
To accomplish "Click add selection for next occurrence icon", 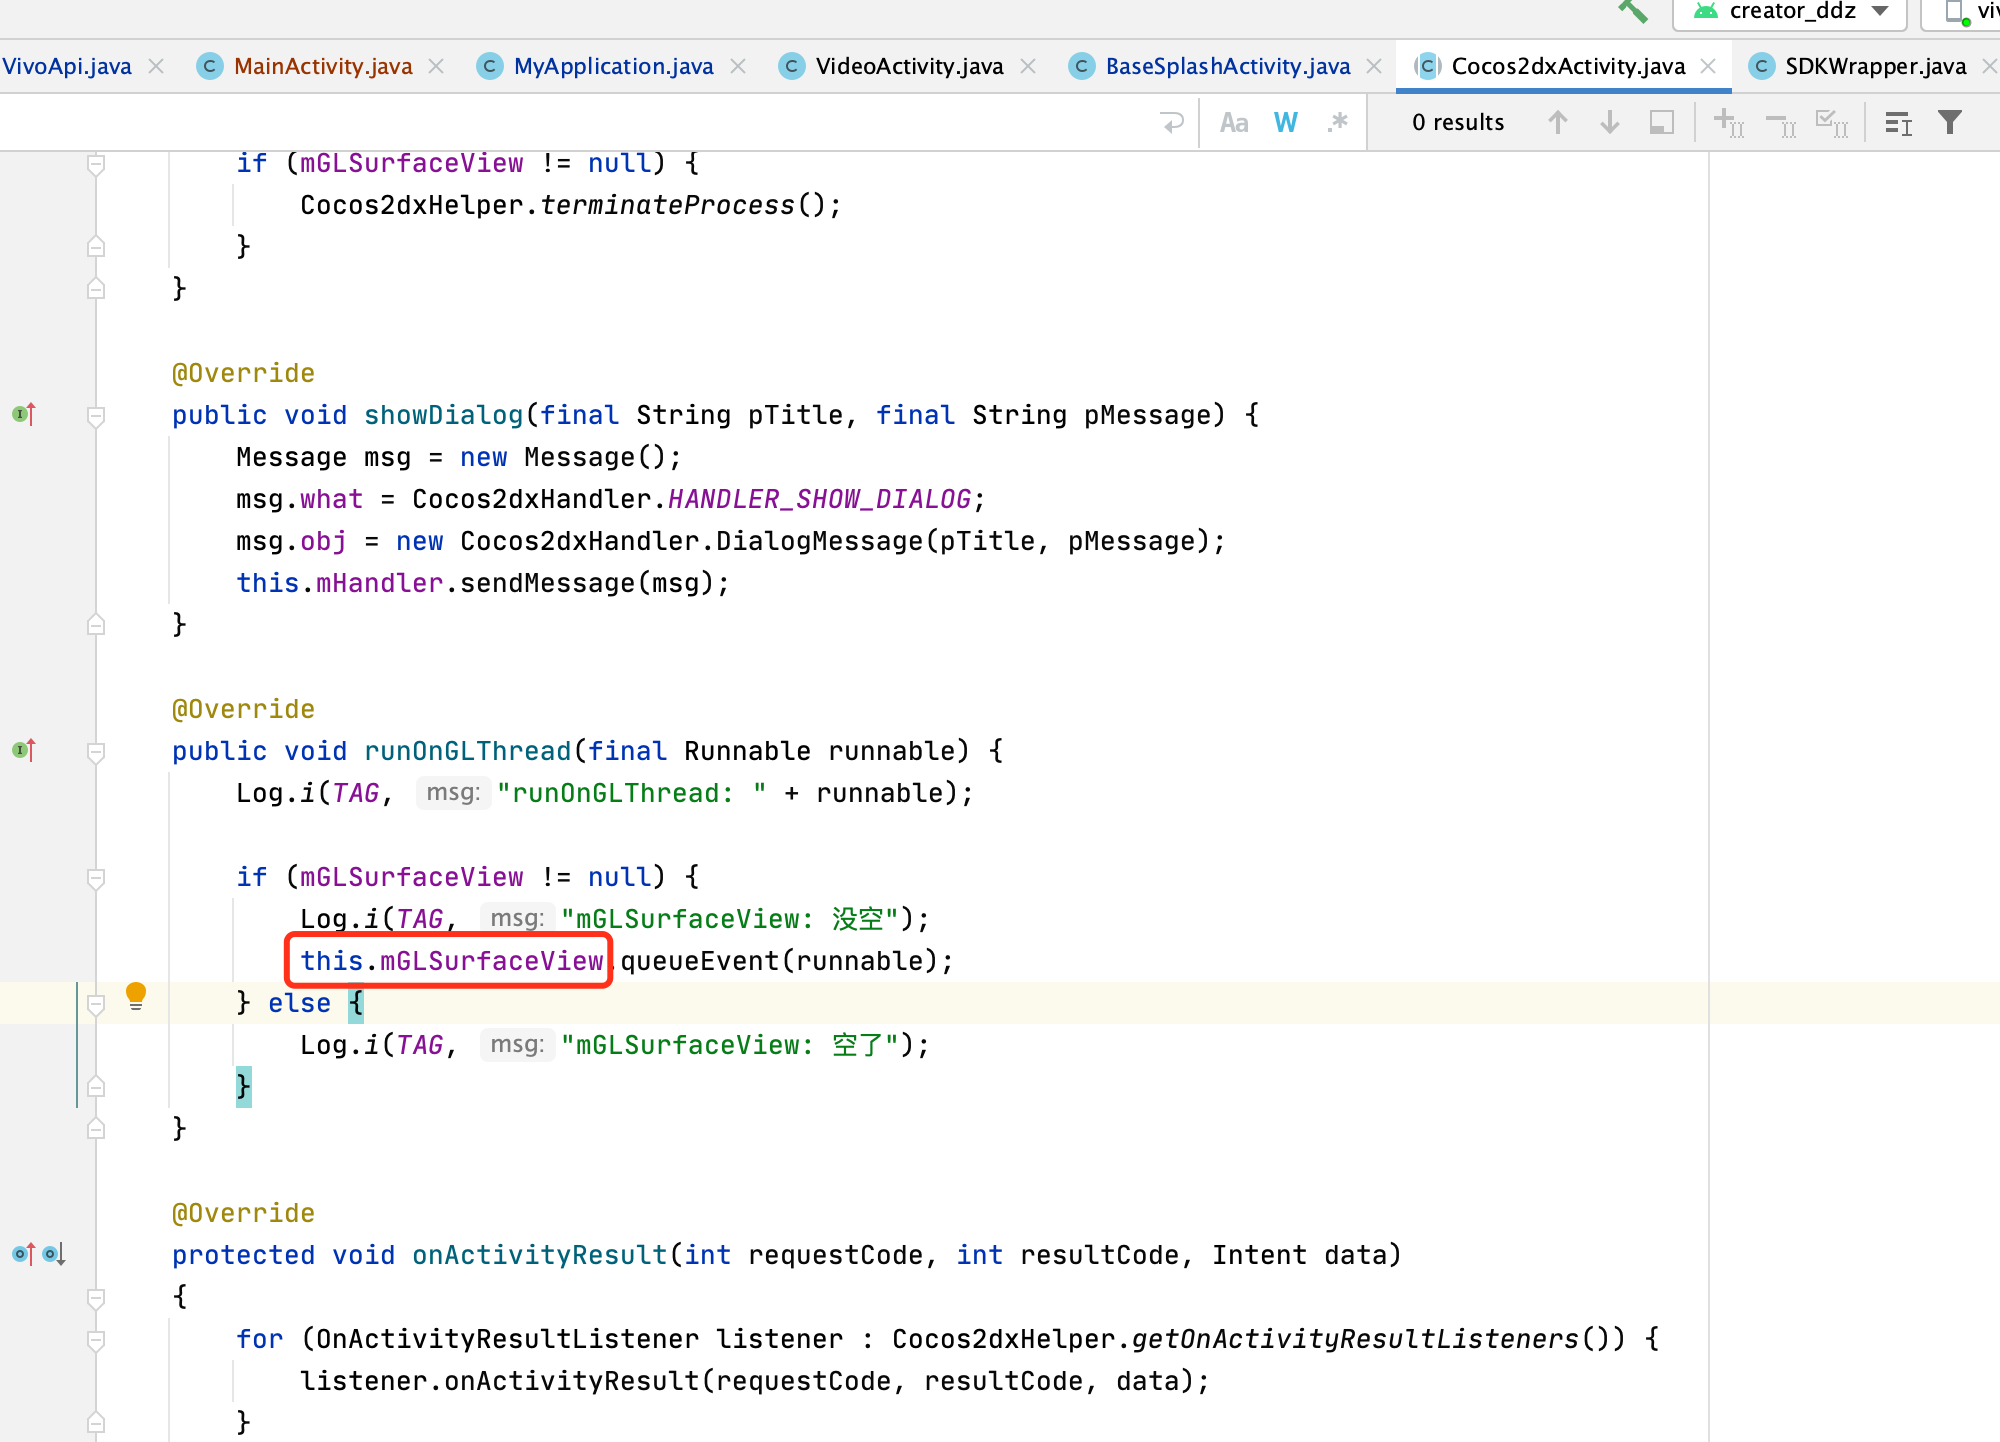I will coord(1728,123).
